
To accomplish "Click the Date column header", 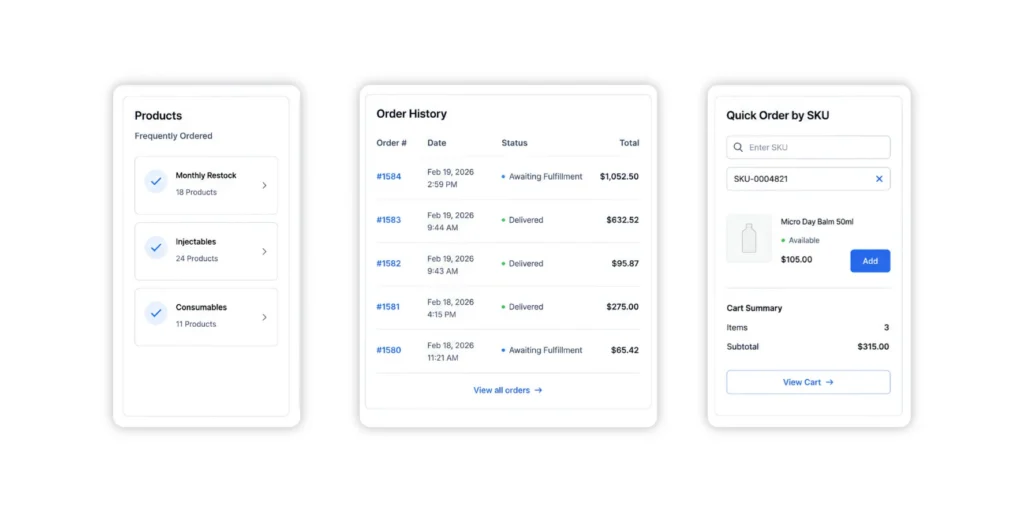I will pyautogui.click(x=437, y=143).
